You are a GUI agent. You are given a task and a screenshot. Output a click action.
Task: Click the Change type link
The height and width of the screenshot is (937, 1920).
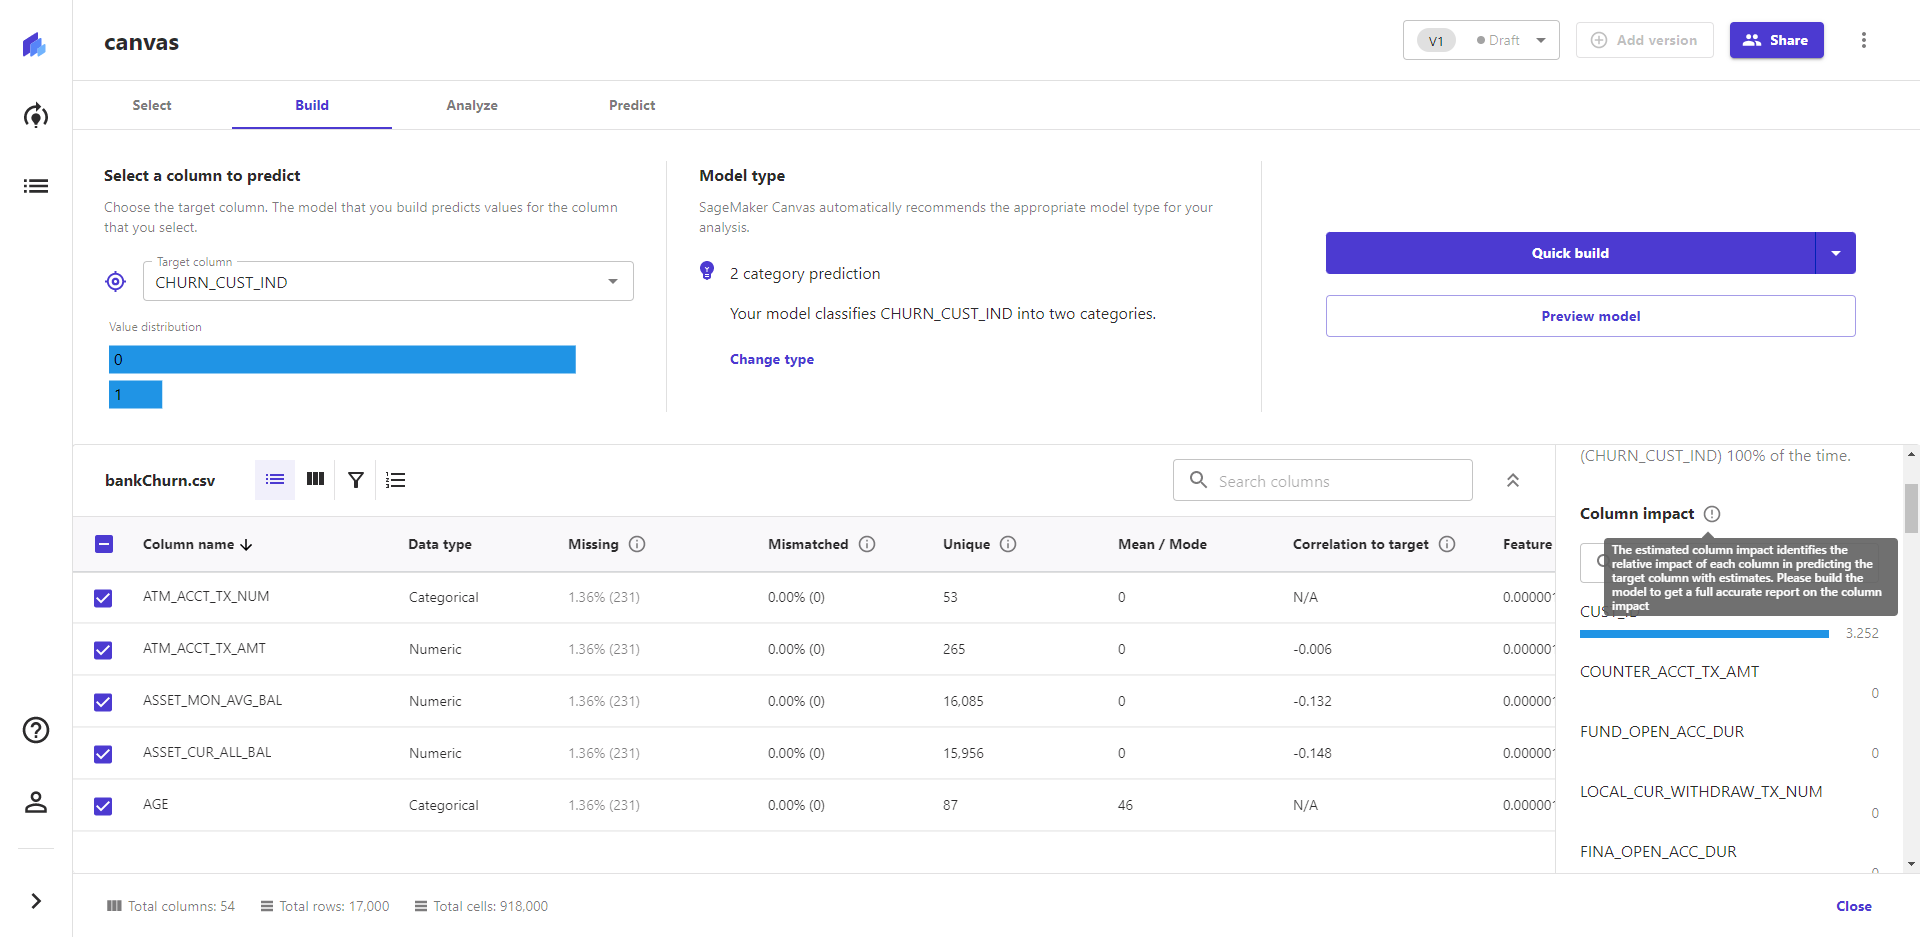click(x=771, y=359)
